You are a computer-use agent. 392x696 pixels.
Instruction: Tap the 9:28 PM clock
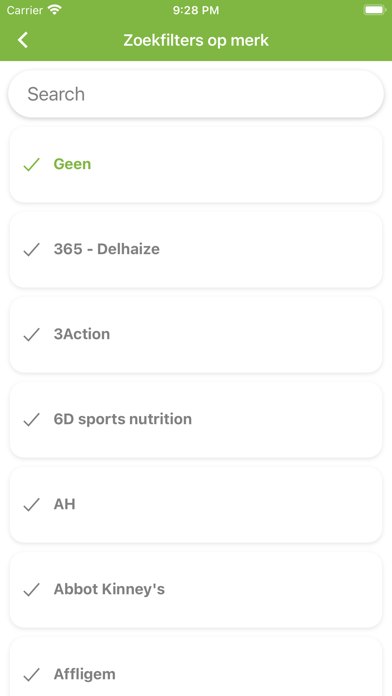(x=196, y=10)
